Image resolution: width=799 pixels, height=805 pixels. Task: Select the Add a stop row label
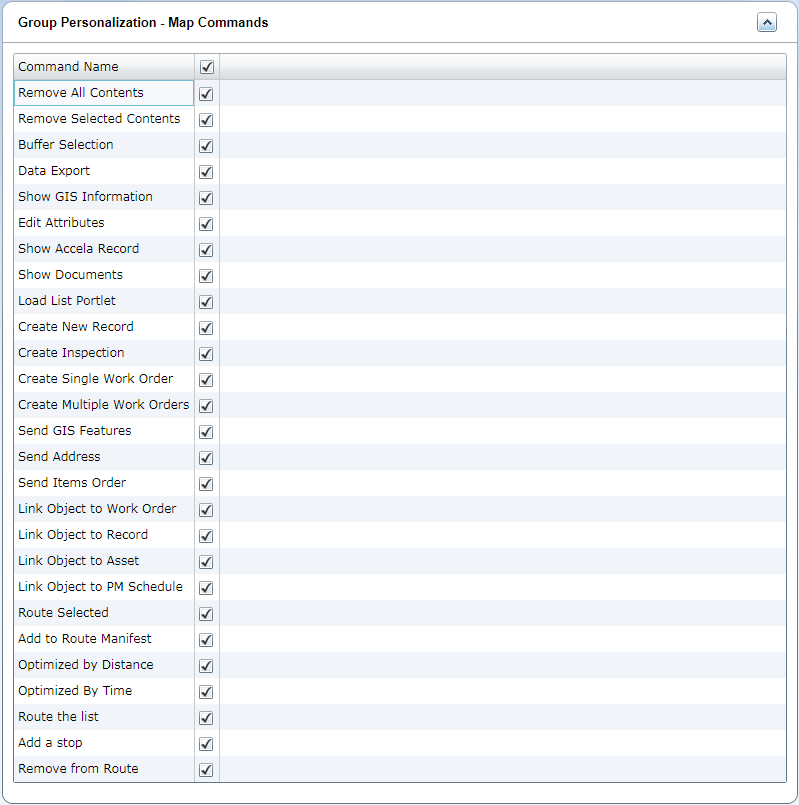pyautogui.click(x=50, y=743)
